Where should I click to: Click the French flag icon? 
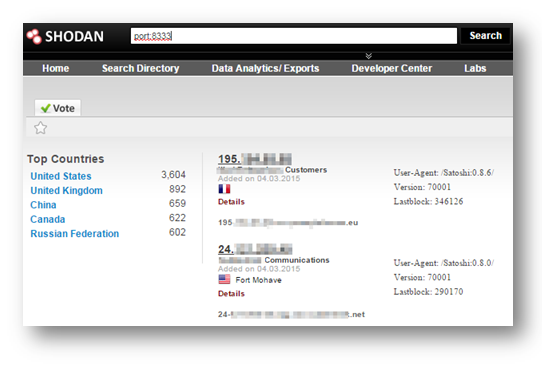pos(224,189)
